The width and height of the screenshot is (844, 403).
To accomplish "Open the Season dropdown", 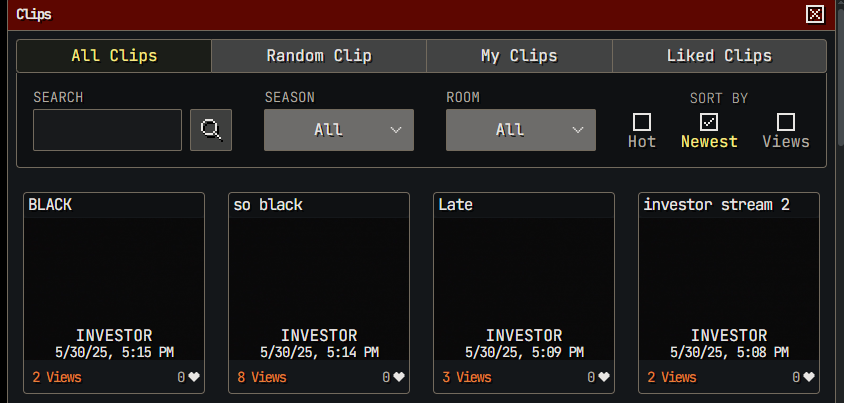I will (x=339, y=130).
